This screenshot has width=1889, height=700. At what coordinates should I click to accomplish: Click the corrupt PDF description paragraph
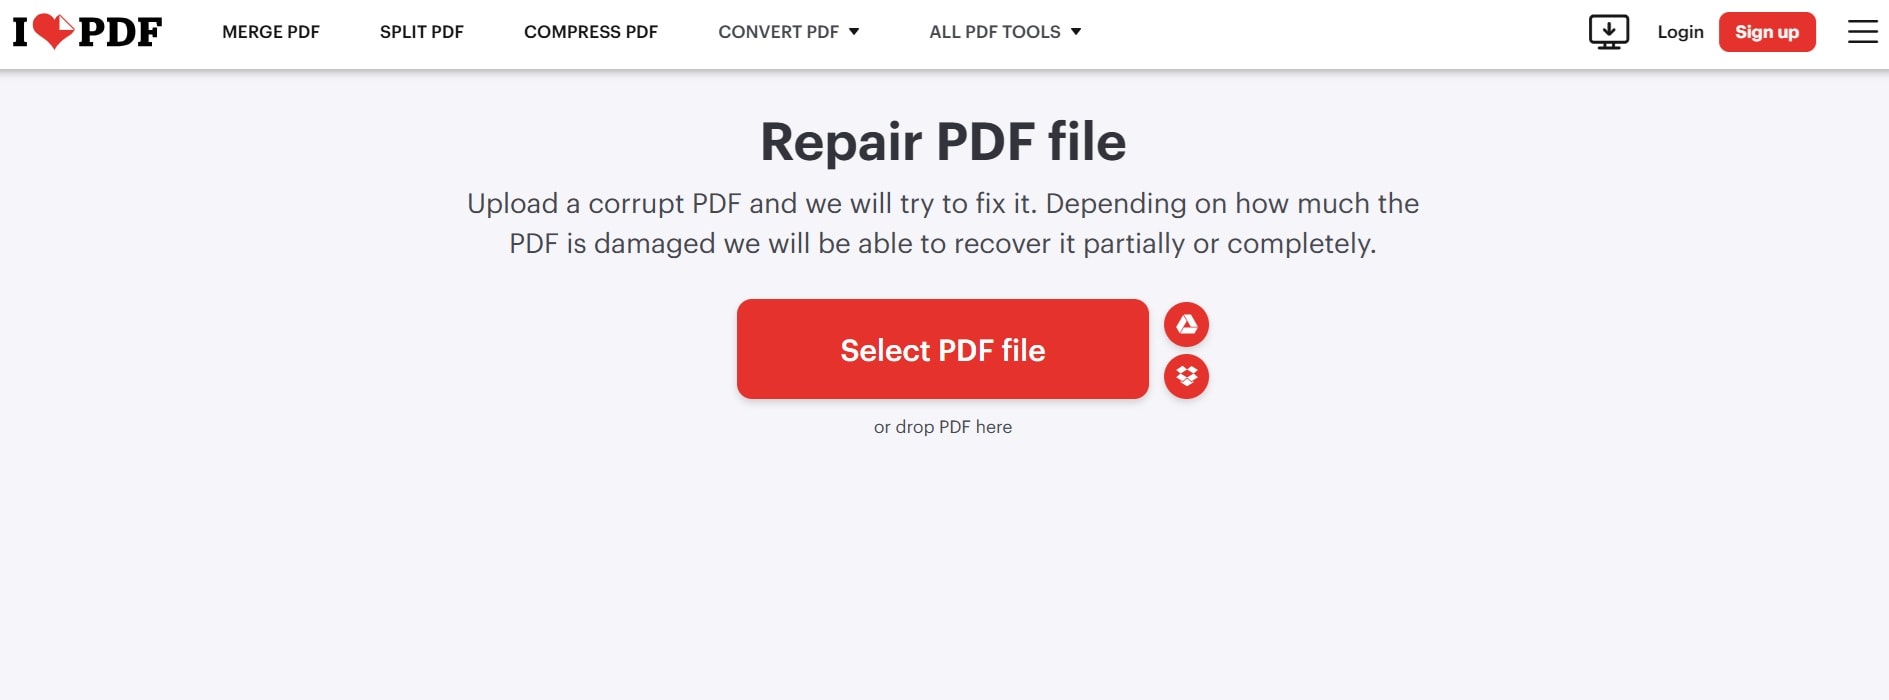pos(943,223)
